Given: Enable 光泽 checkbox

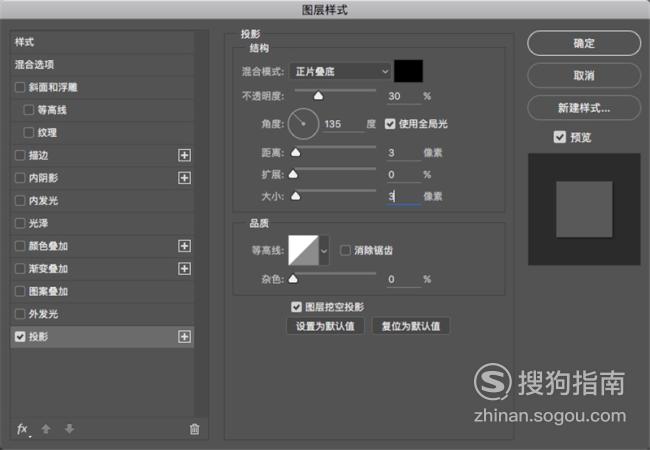Looking at the screenshot, I should (19, 223).
